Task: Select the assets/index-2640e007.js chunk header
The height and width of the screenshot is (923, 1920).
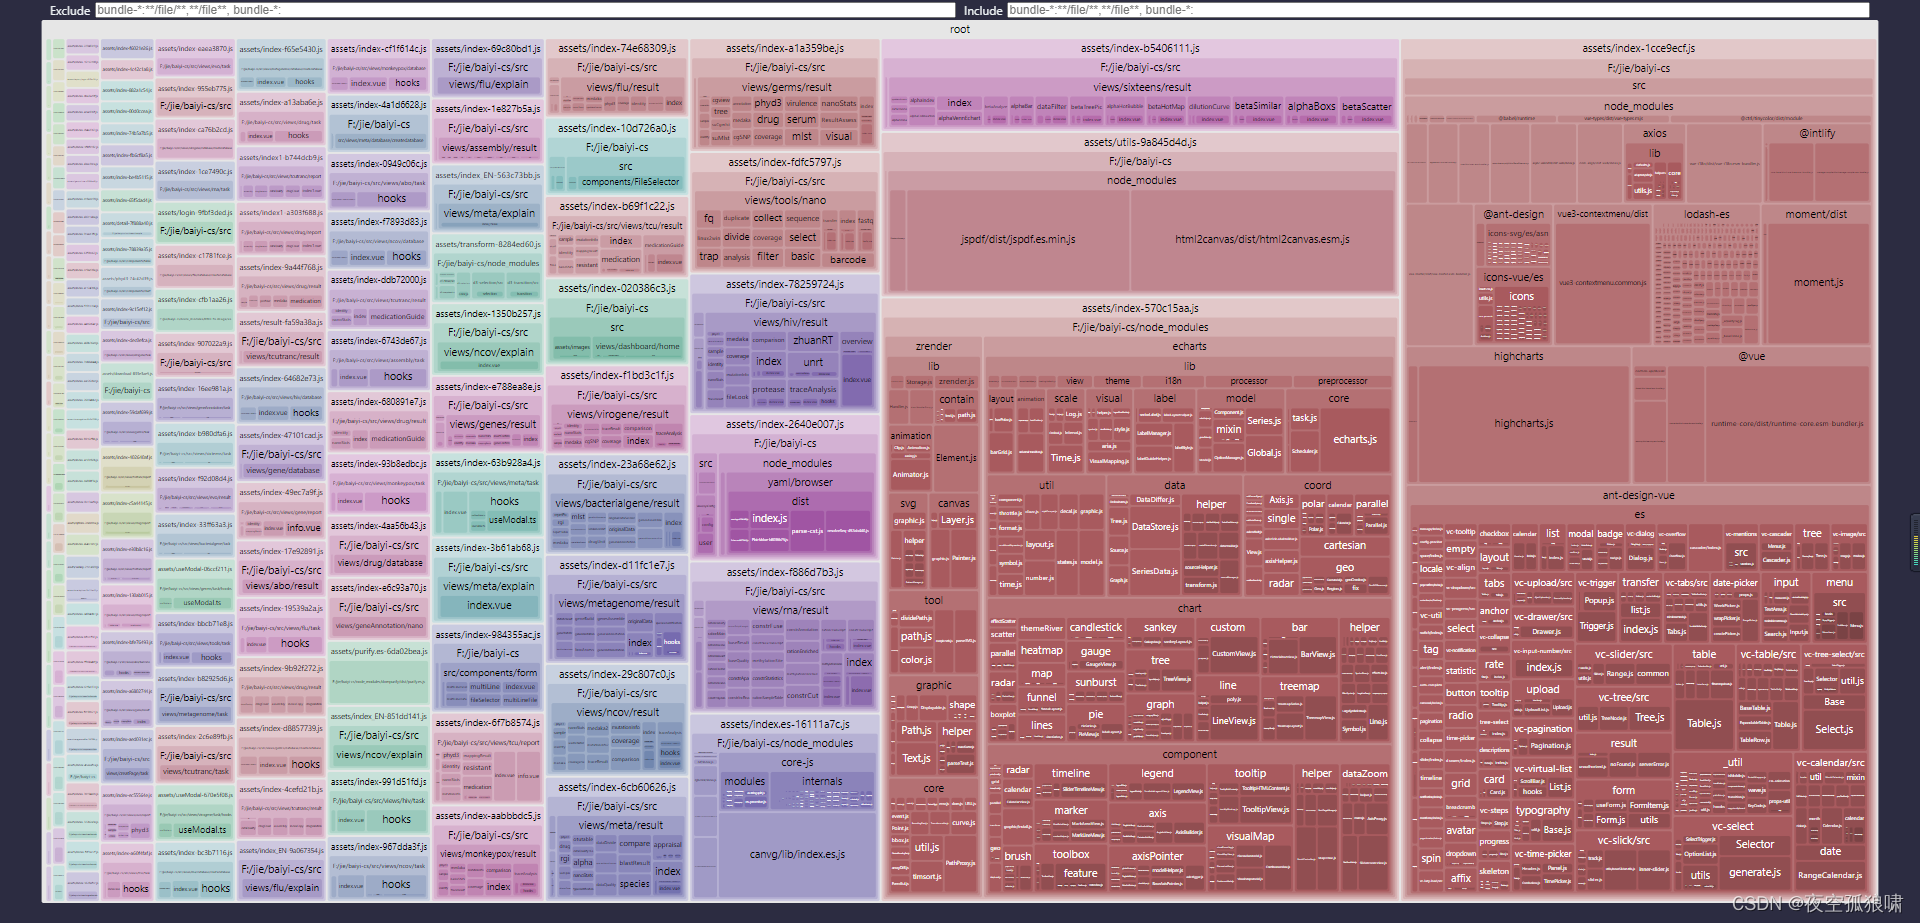Action: pos(785,424)
